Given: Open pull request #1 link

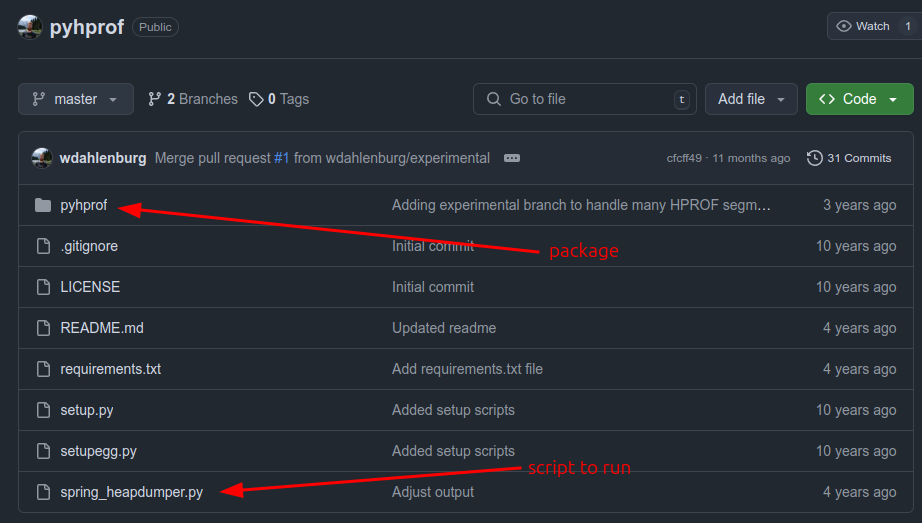Looking at the screenshot, I should [x=281, y=158].
